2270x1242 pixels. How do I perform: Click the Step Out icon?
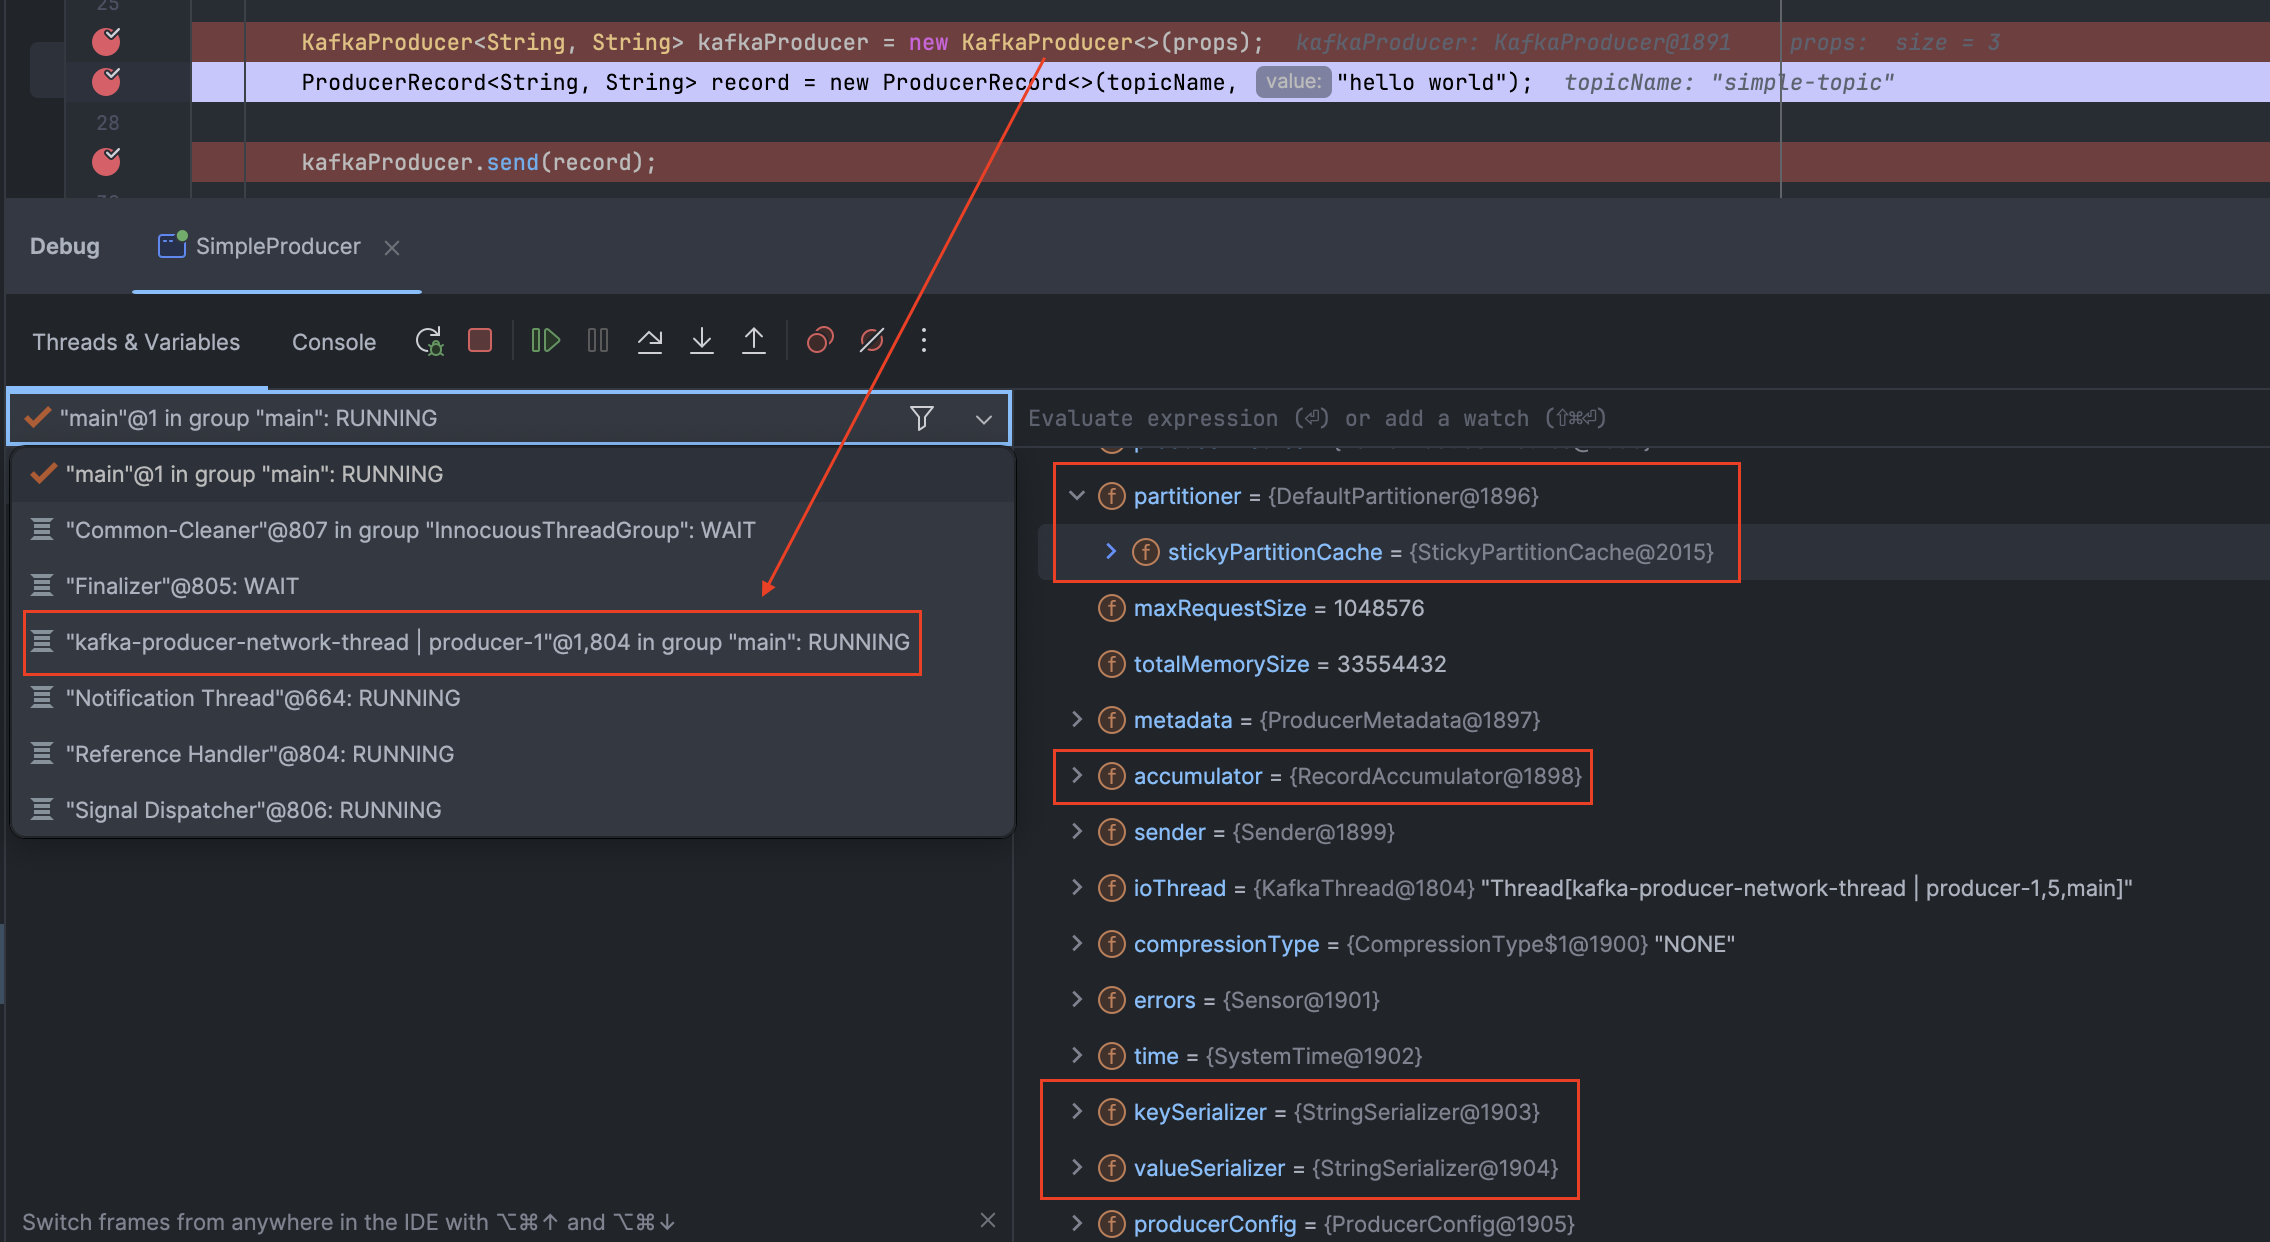pyautogui.click(x=754, y=341)
